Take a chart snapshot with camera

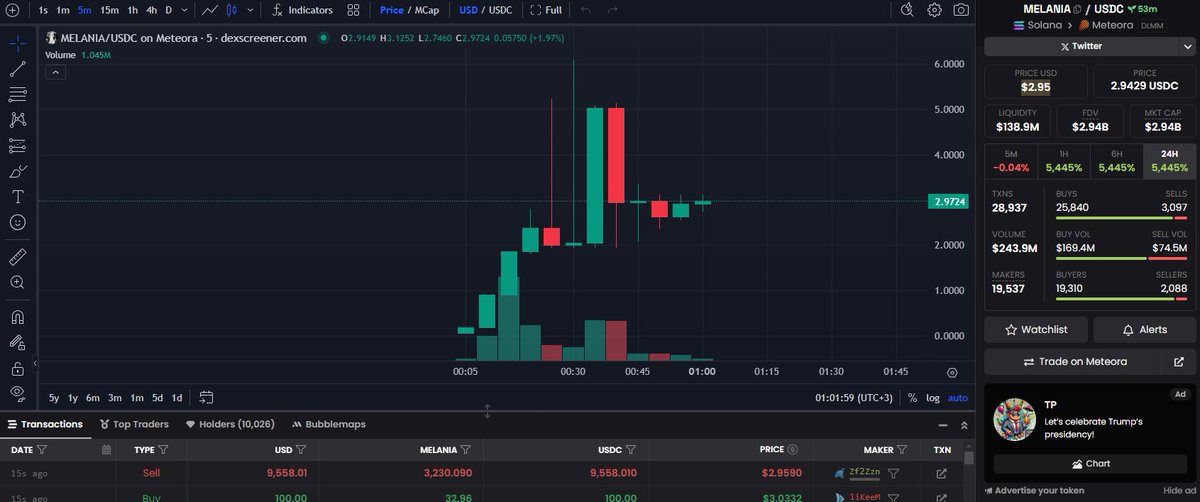coord(961,10)
